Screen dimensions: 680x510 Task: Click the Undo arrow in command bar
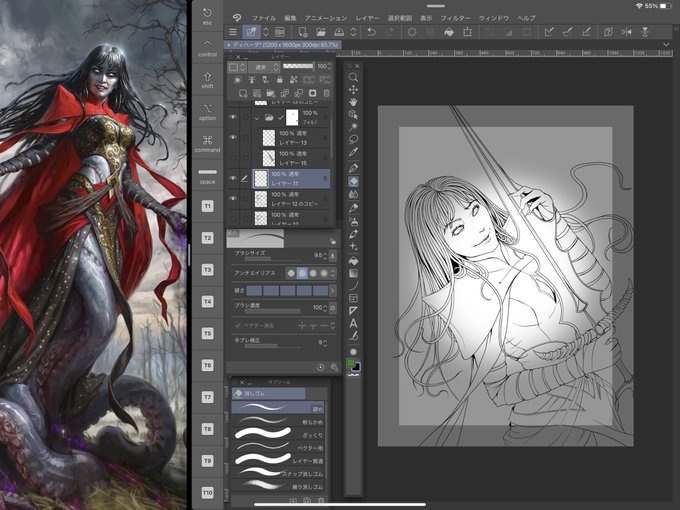coord(372,32)
